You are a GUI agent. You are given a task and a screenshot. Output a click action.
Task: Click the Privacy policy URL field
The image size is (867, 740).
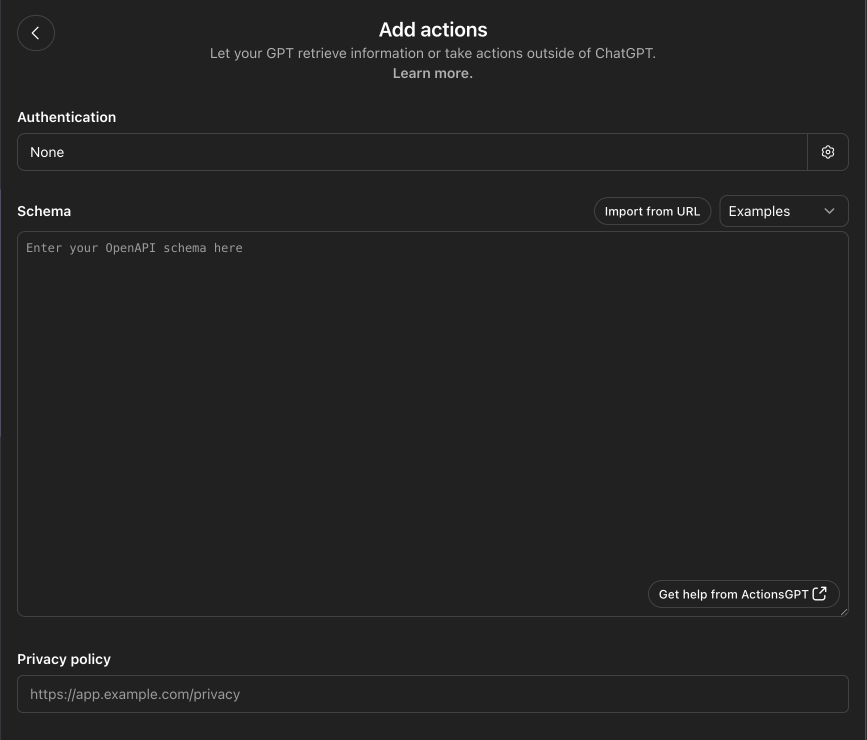coord(433,694)
